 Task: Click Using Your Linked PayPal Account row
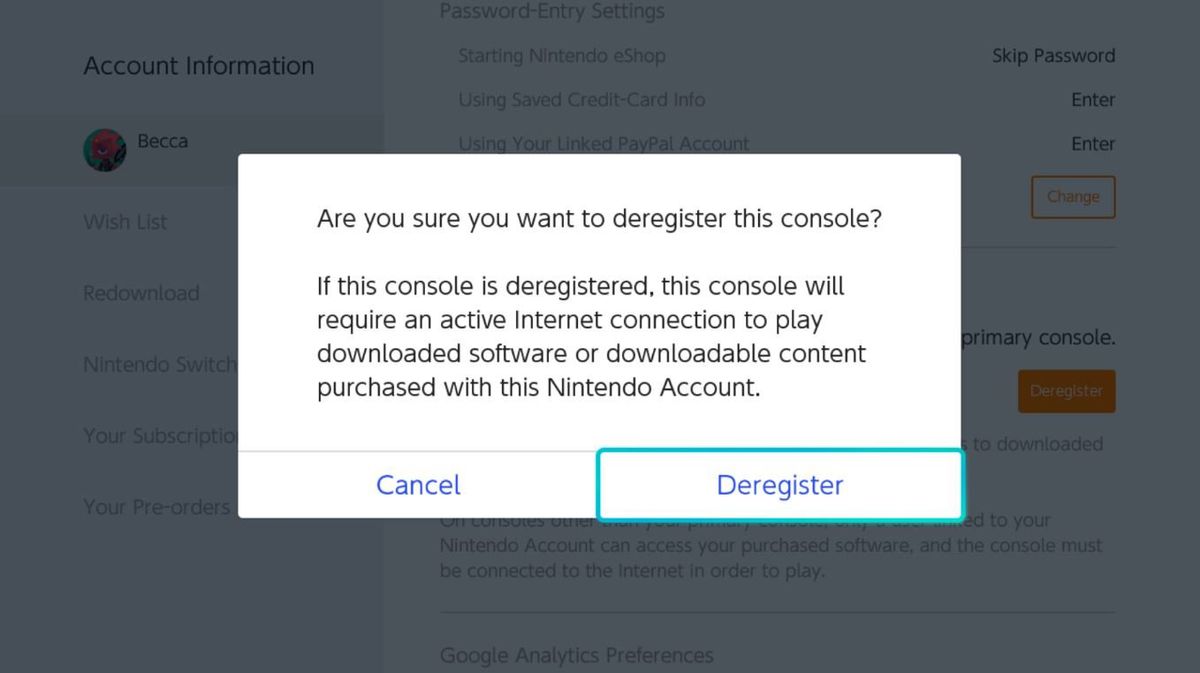point(603,144)
